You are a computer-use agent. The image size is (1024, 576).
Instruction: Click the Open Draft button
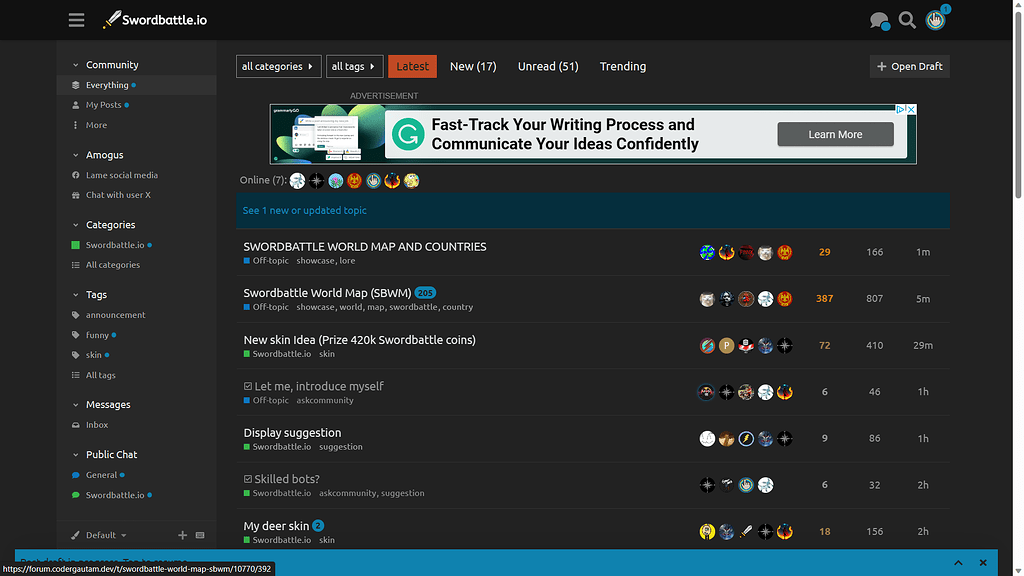[x=909, y=66]
